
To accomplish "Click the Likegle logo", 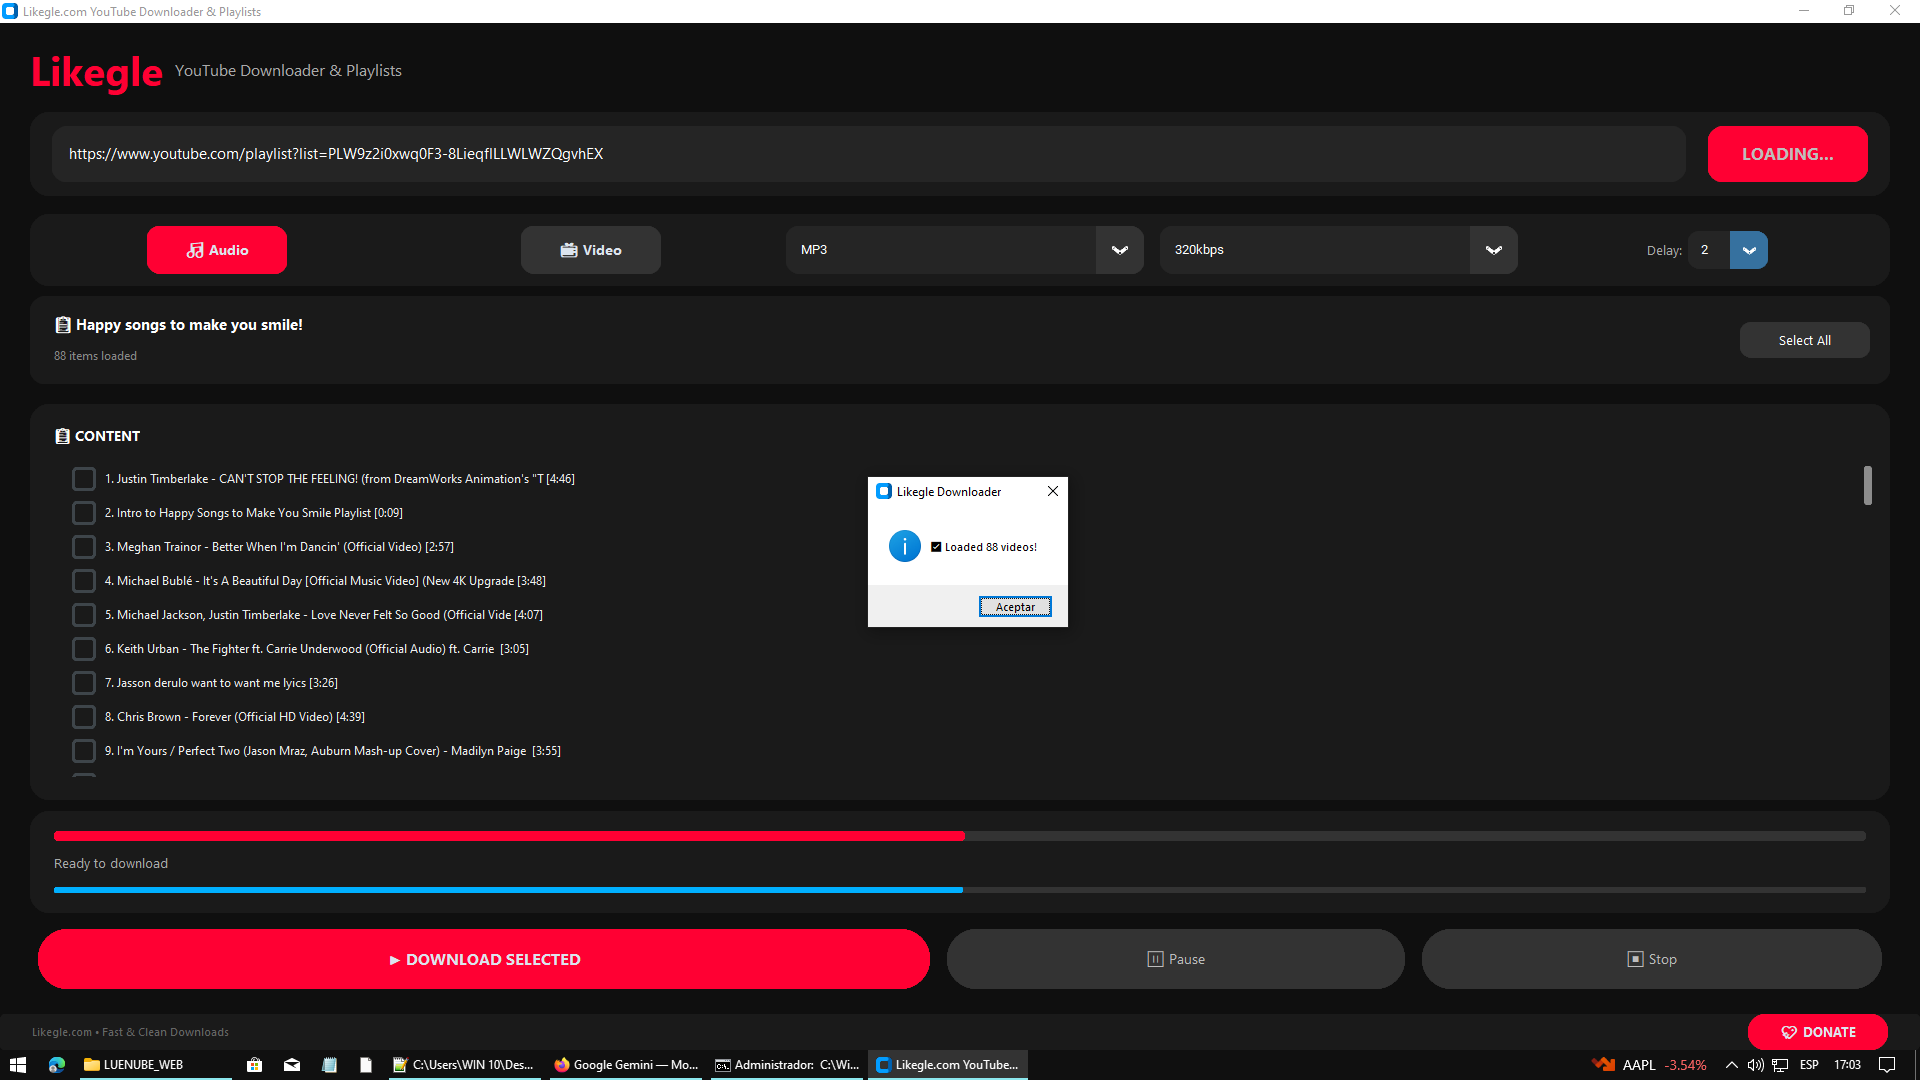I will click(96, 72).
